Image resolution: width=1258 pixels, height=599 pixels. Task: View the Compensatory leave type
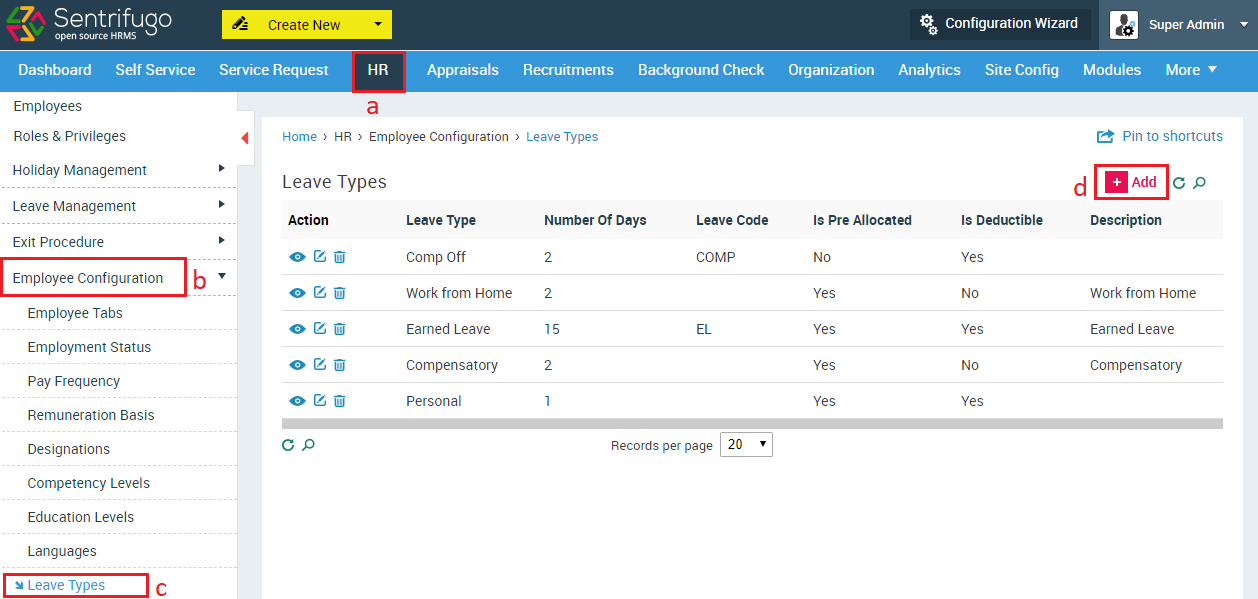point(297,365)
